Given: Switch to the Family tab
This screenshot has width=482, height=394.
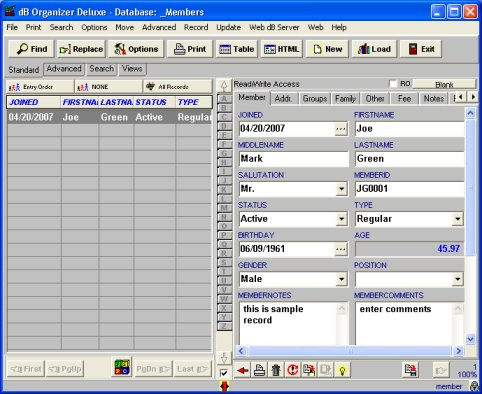Looking at the screenshot, I should pos(345,99).
